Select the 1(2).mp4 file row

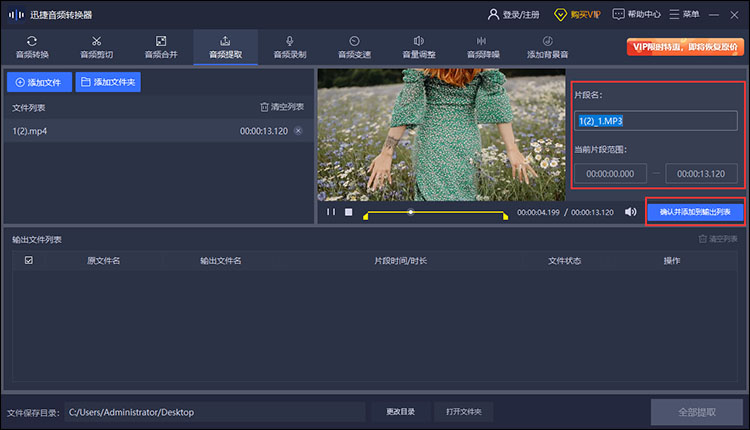(158, 131)
